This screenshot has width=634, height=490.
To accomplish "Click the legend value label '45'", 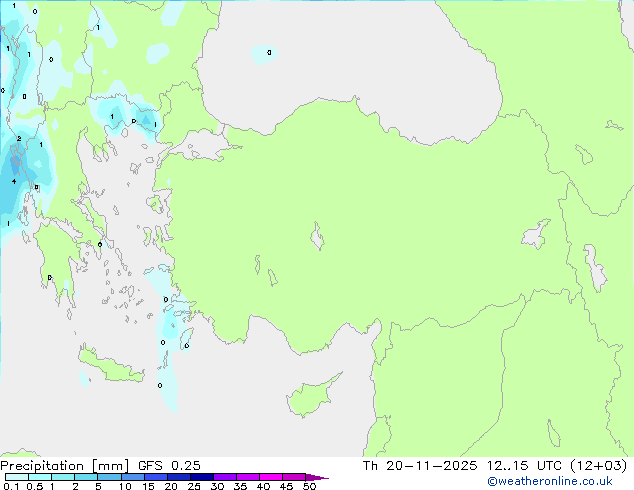I will 286,486.
